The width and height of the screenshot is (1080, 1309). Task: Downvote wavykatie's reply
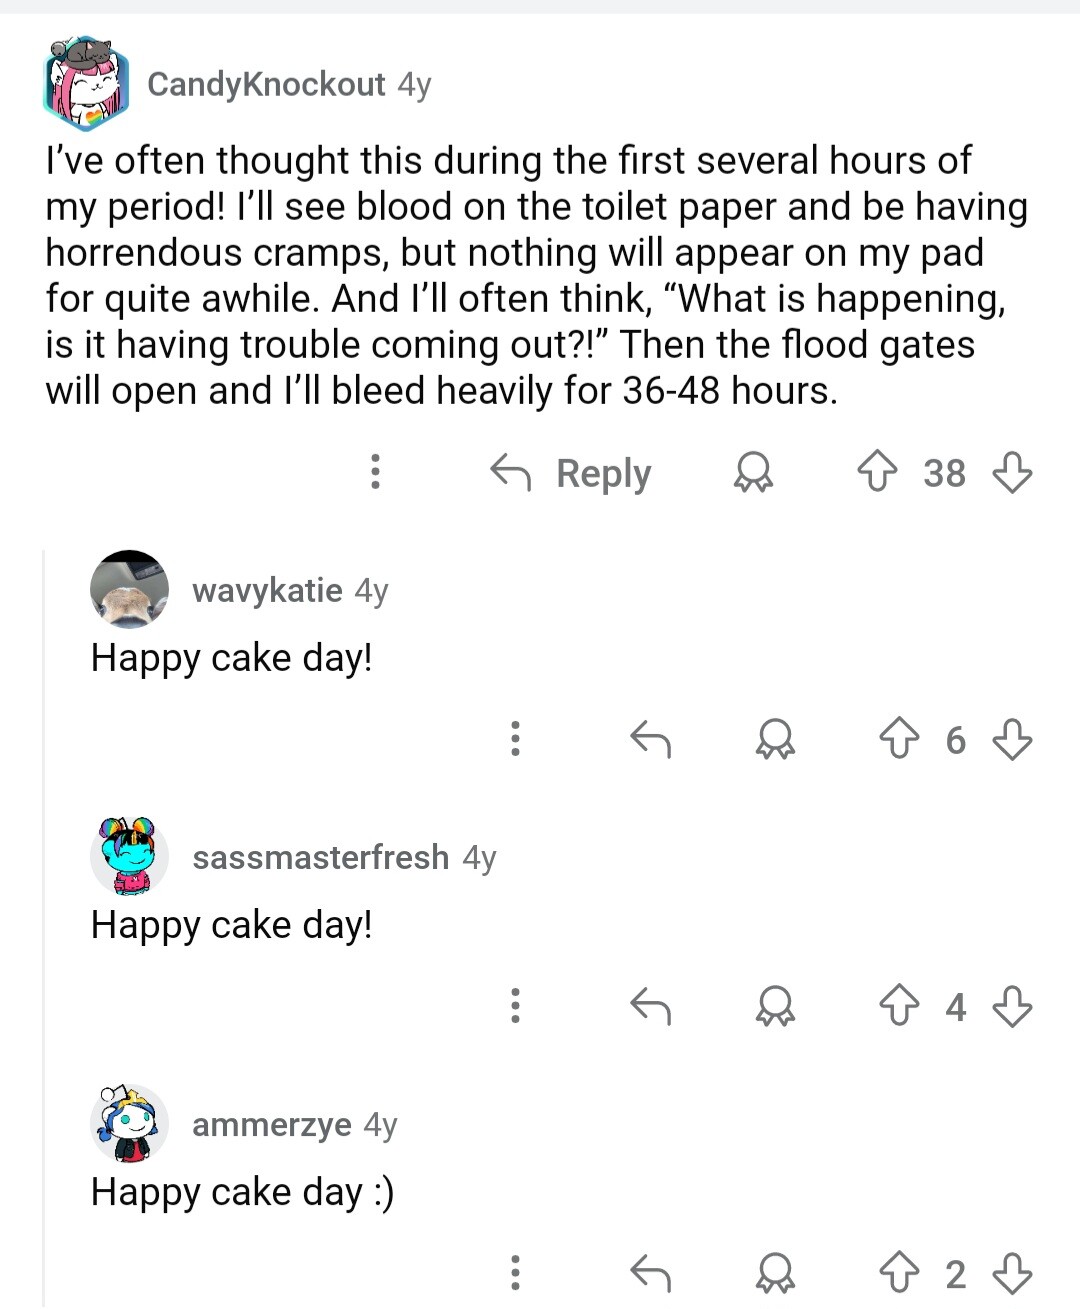point(1012,739)
